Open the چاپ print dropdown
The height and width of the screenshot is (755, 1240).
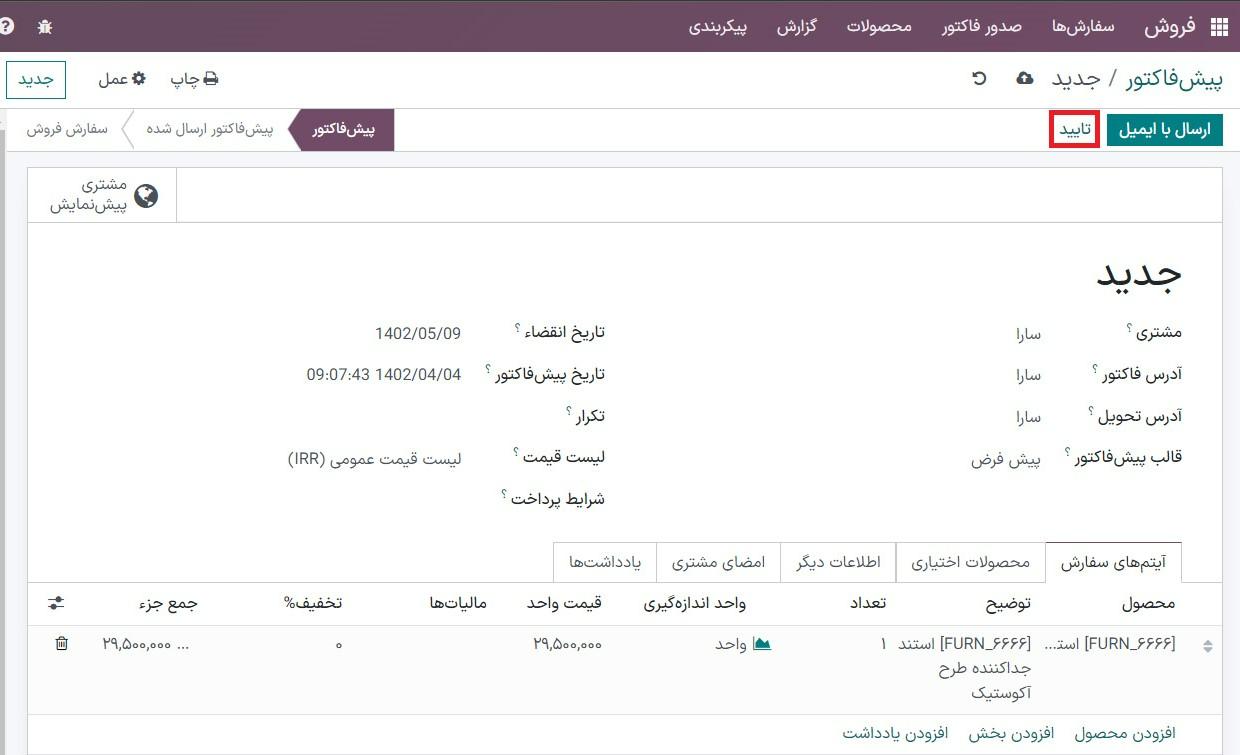click(x=194, y=79)
